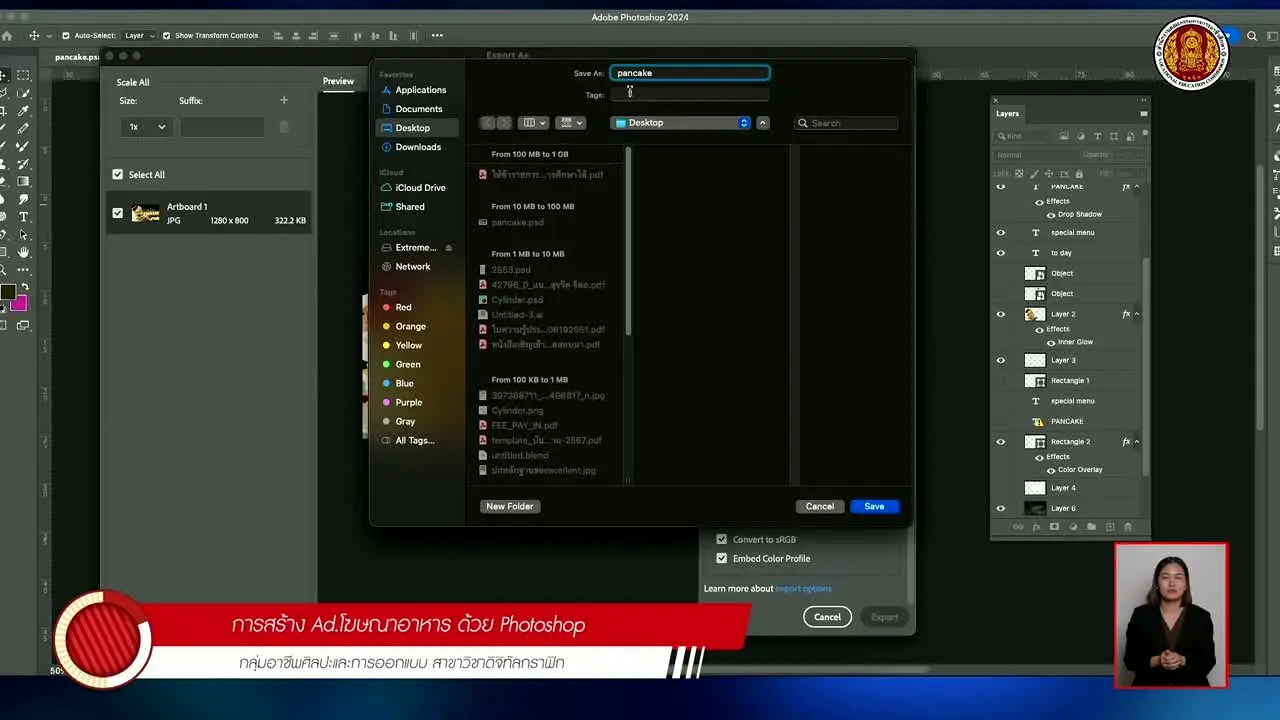The image size is (1280, 720).
Task: Select the Path Selection arrow tool
Action: (x=24, y=235)
